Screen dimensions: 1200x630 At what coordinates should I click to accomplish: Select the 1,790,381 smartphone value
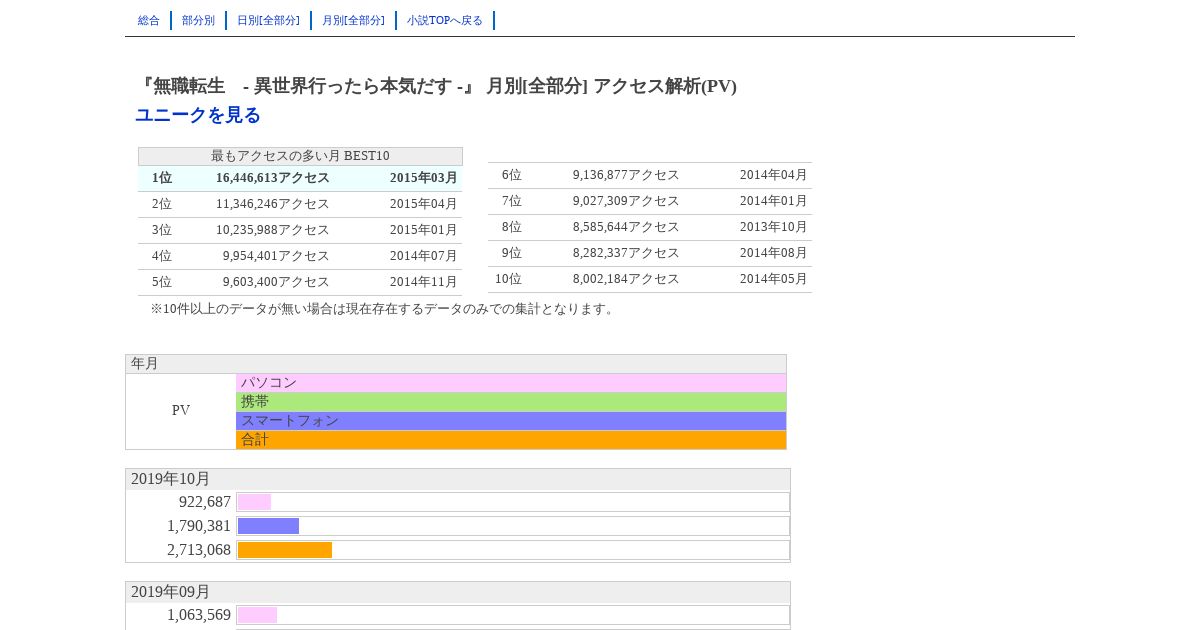coord(199,526)
